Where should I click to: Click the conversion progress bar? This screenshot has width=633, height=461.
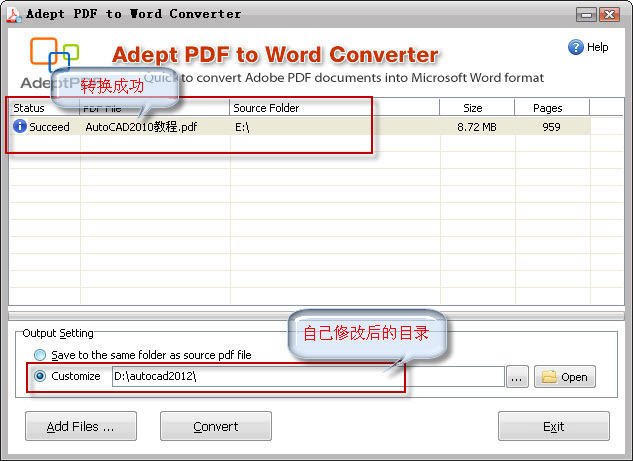316,315
